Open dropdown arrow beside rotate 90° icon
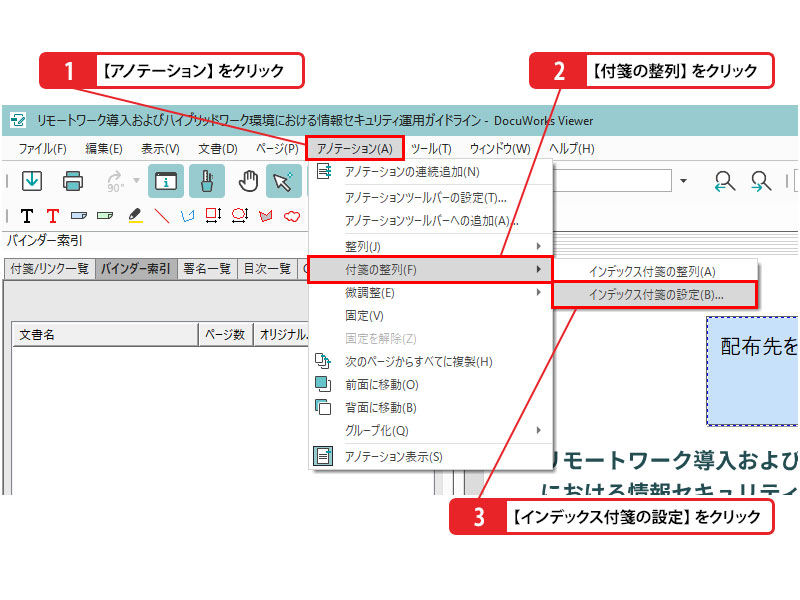The height and width of the screenshot is (600, 800). point(136,180)
